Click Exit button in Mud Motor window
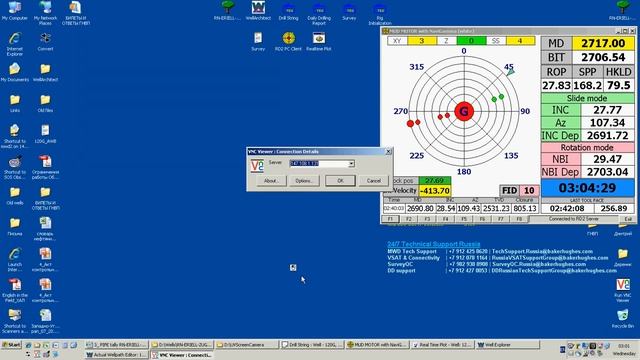This screenshot has height=360, width=640. 628,219
